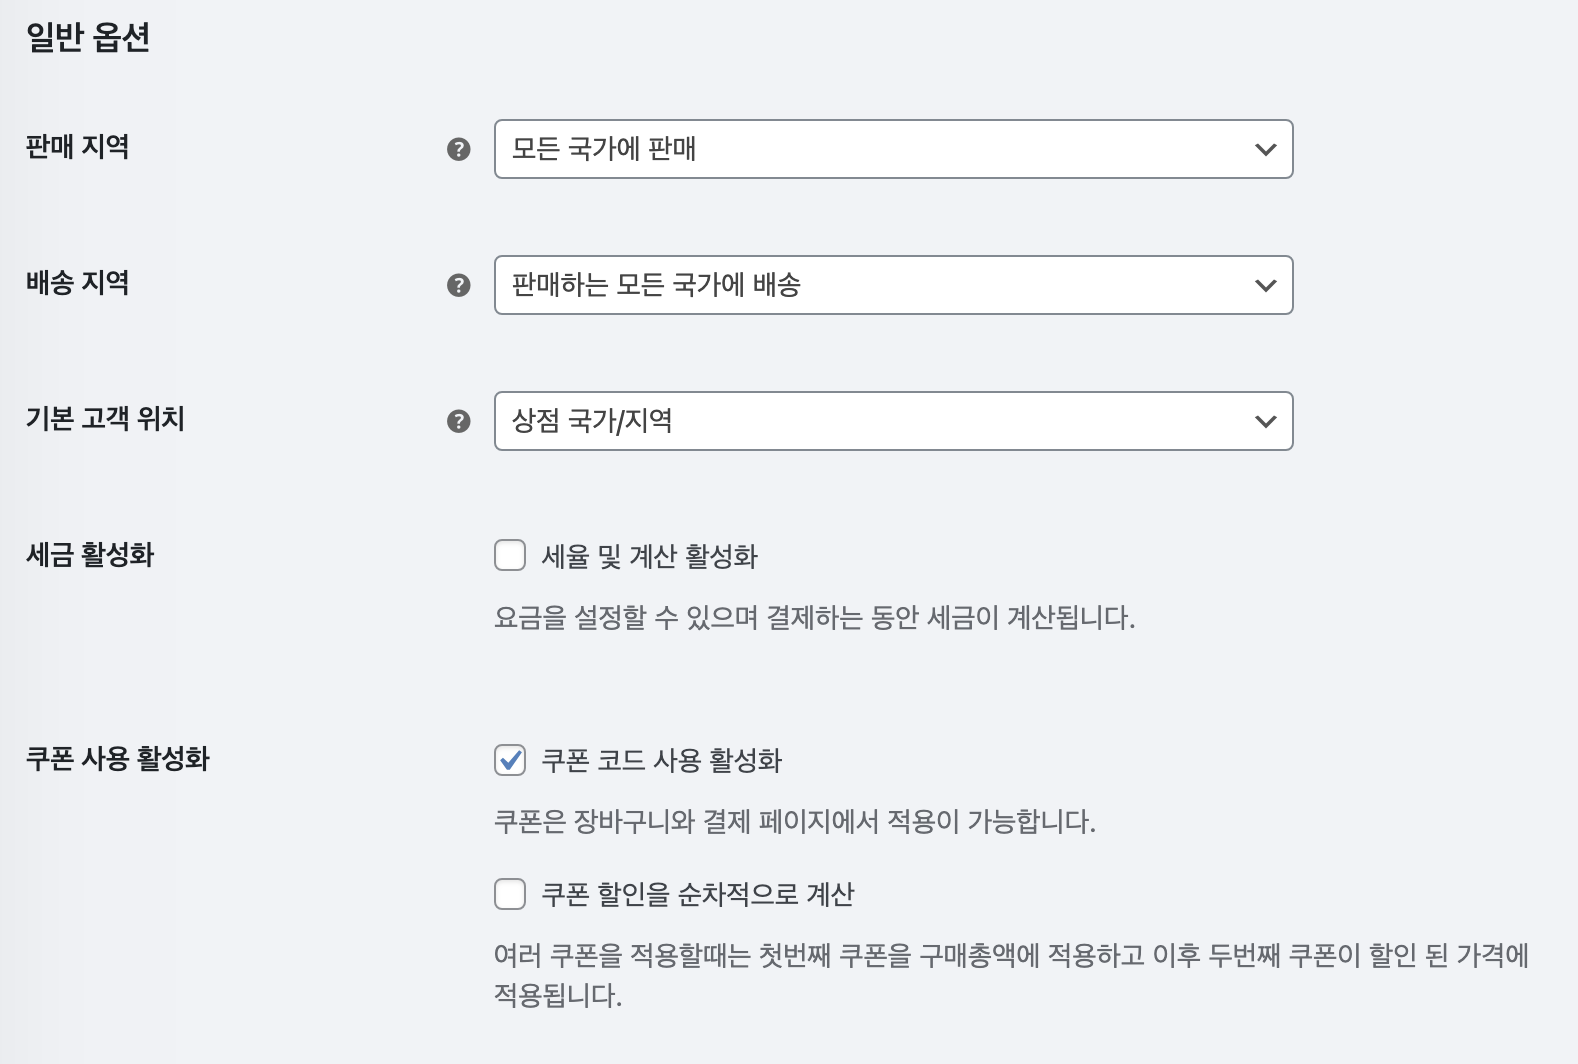Click the chevron arrow in 상점 국가/지역 dropdown
Image resolution: width=1578 pixels, height=1064 pixels.
[1265, 421]
